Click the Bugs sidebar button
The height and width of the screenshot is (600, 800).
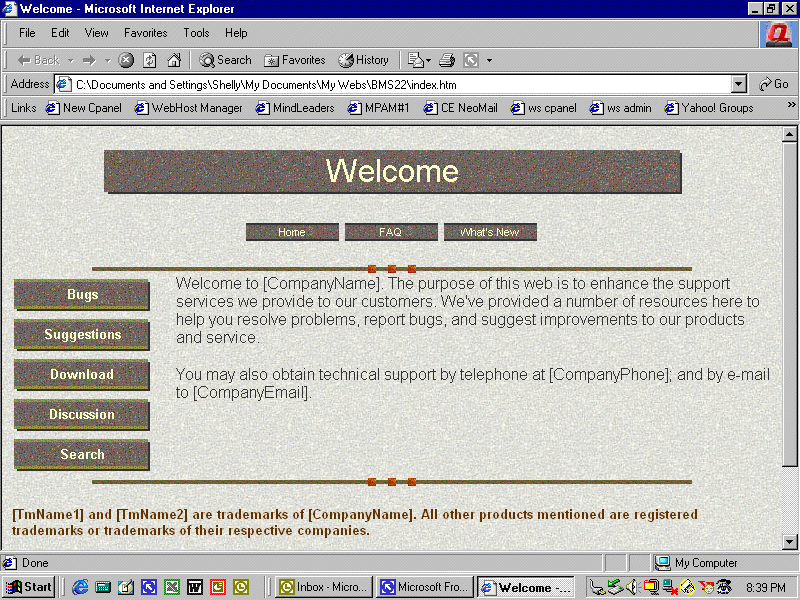(82, 295)
